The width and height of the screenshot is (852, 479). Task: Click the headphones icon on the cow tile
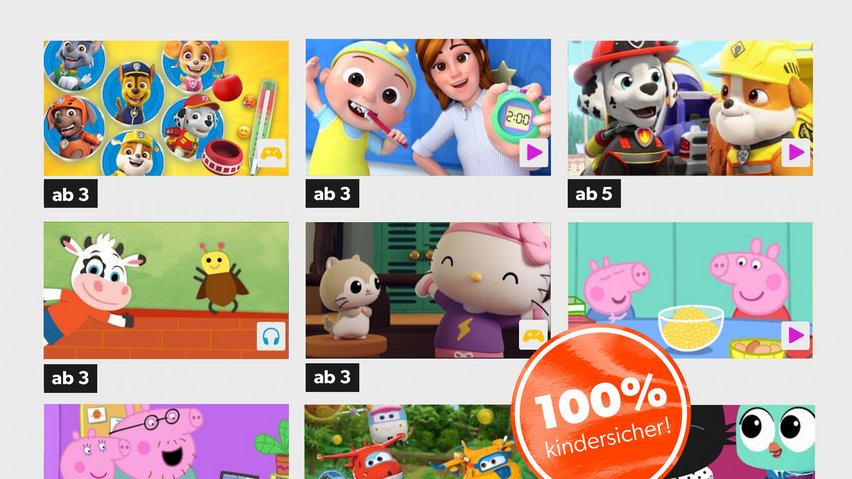point(271,336)
